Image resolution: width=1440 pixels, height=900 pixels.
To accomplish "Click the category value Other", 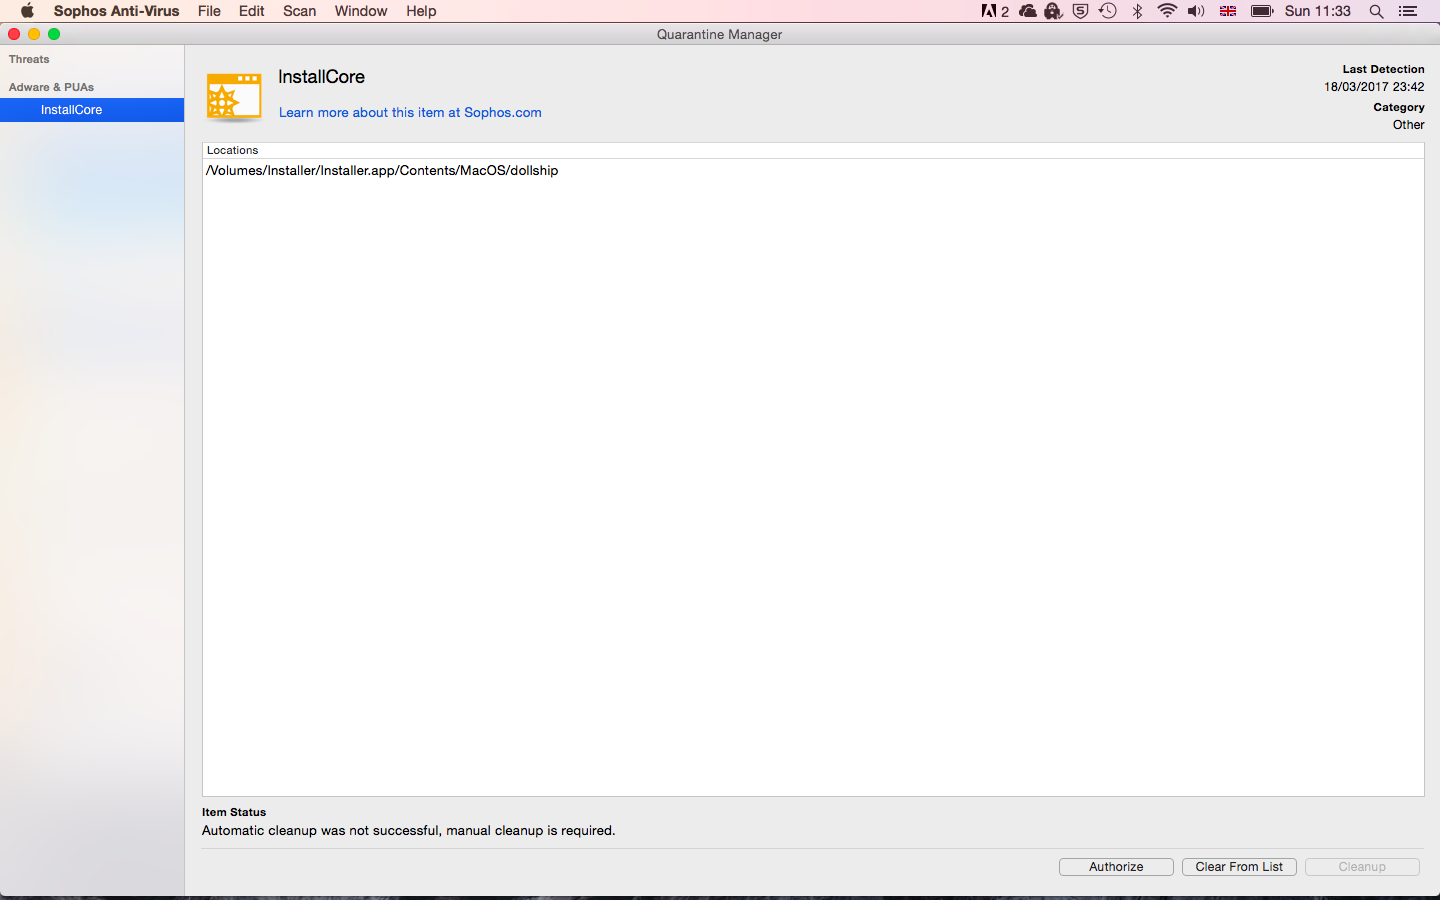I will click(1408, 125).
